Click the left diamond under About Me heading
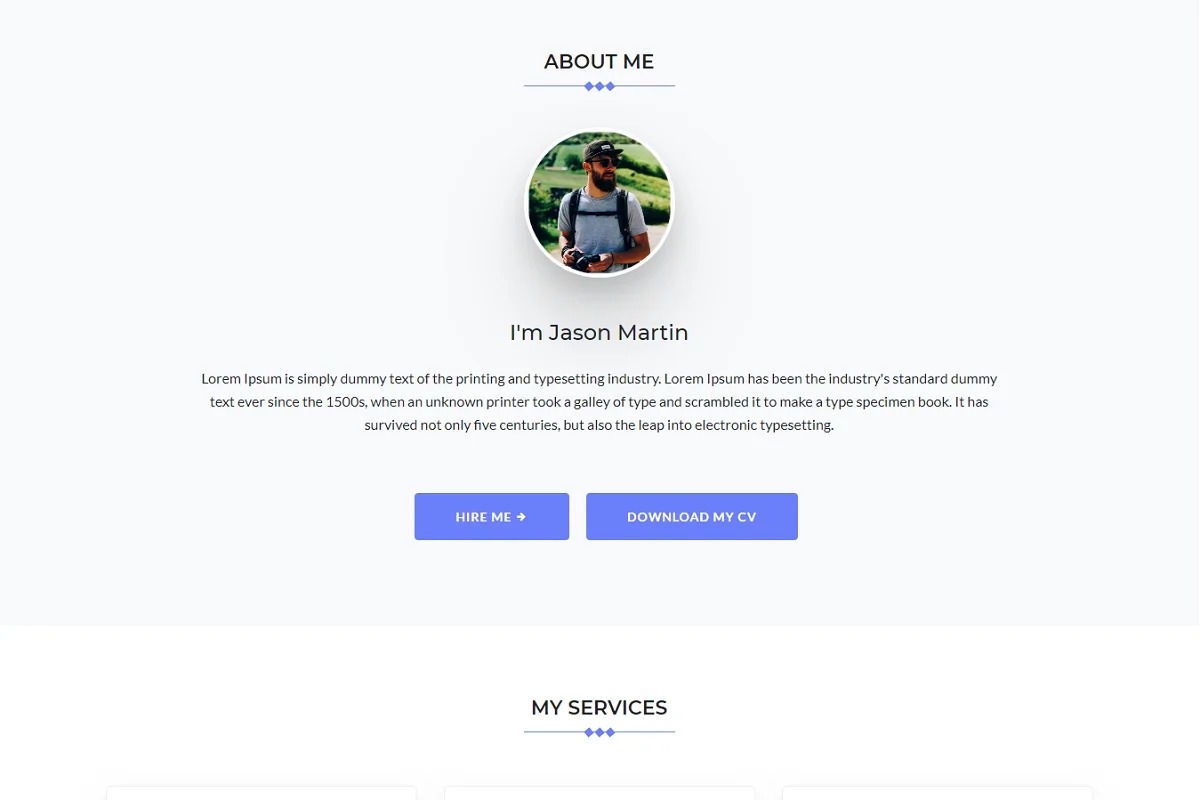Image resolution: width=1200 pixels, height=800 pixels. coord(589,86)
